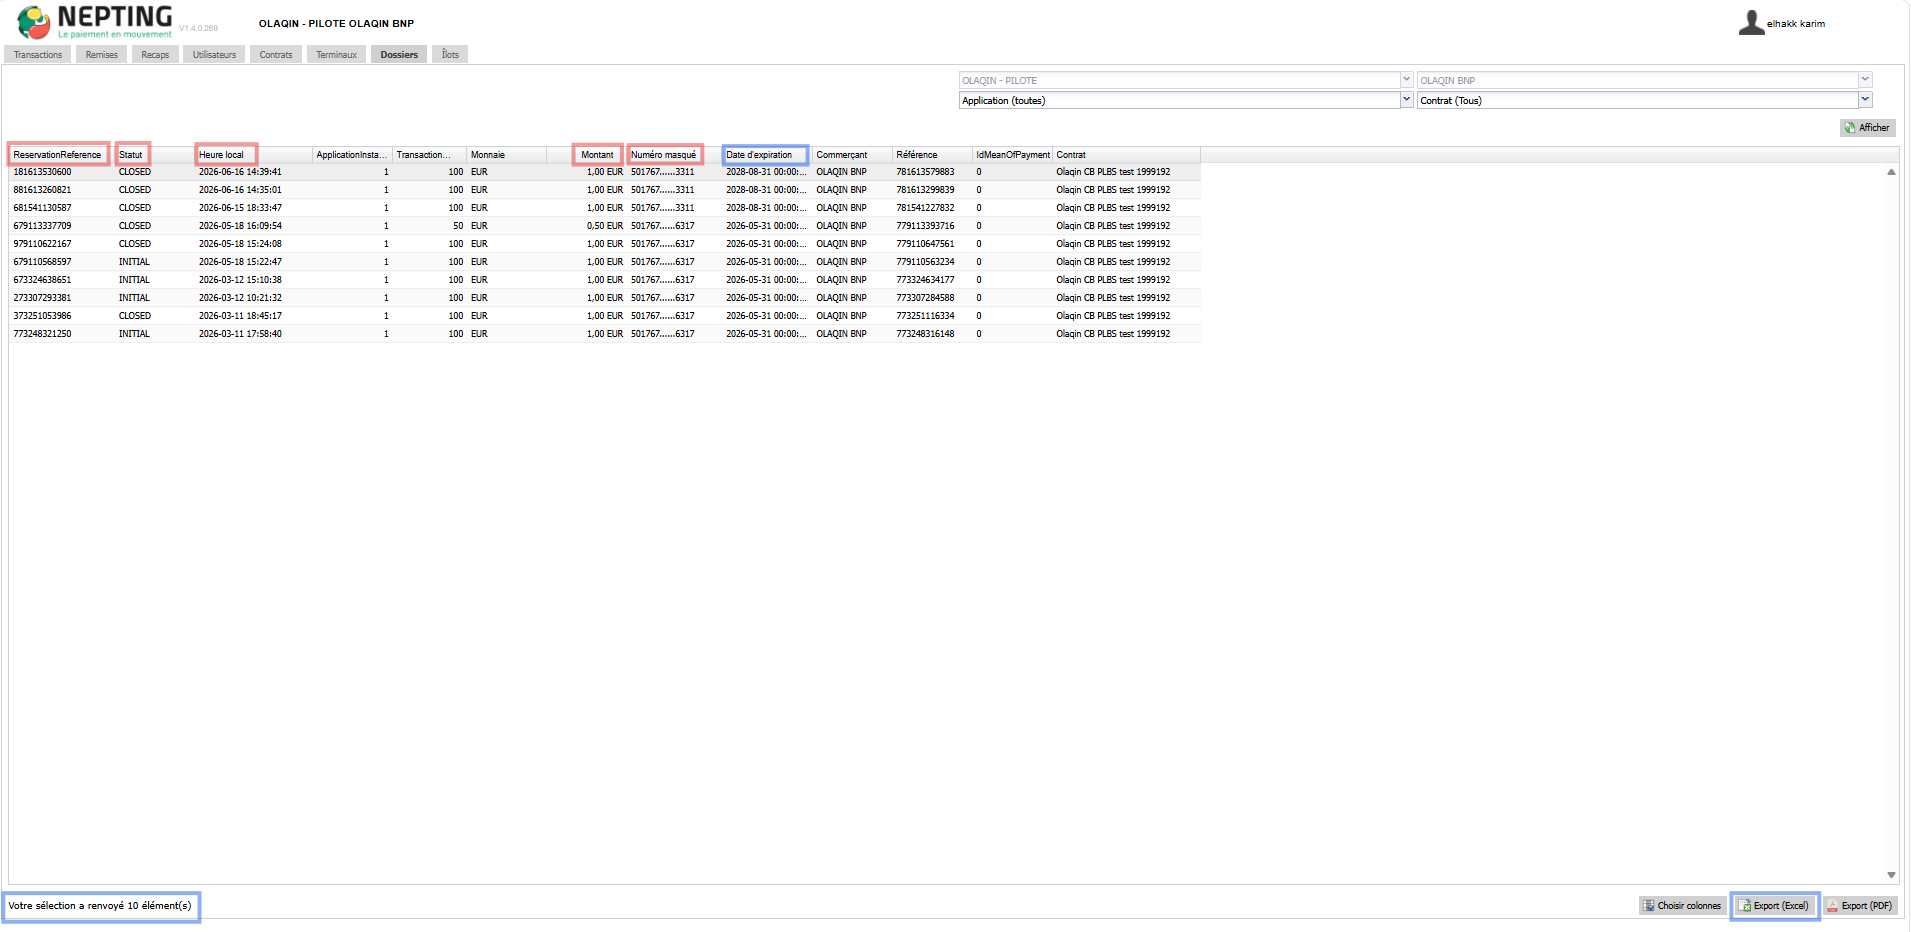Click the Afficher button
The width and height of the screenshot is (1911, 932).
(x=1867, y=128)
